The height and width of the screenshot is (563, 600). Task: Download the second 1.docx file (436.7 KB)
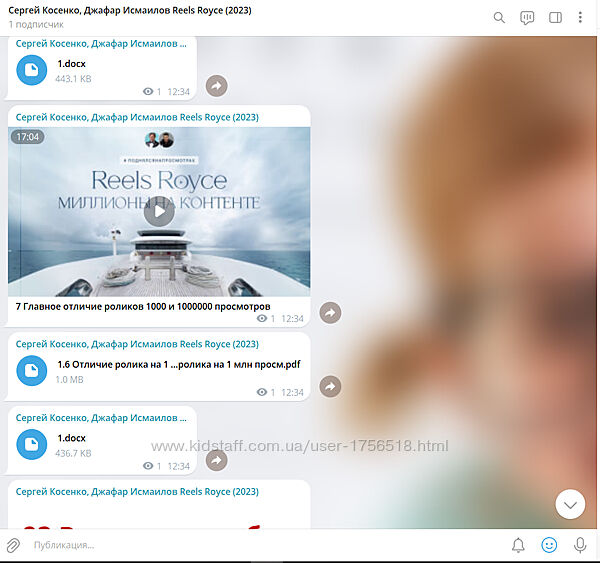point(32,444)
